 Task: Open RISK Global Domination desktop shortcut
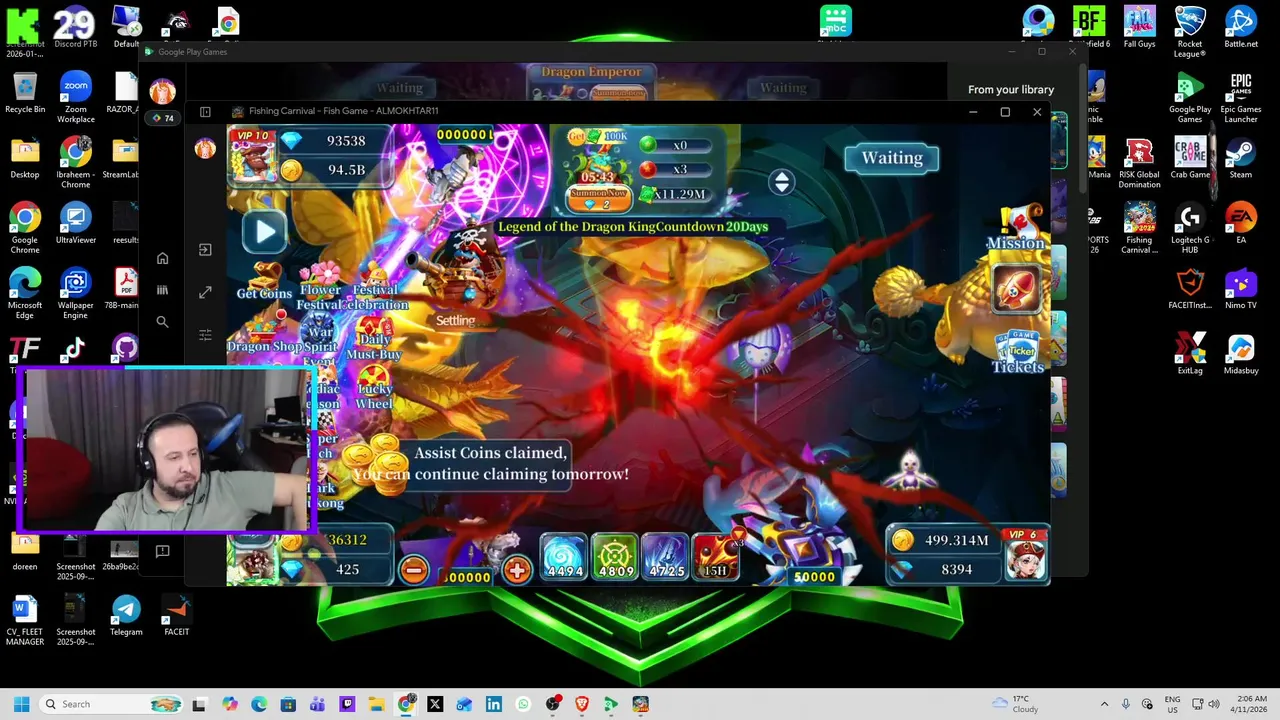[1139, 162]
